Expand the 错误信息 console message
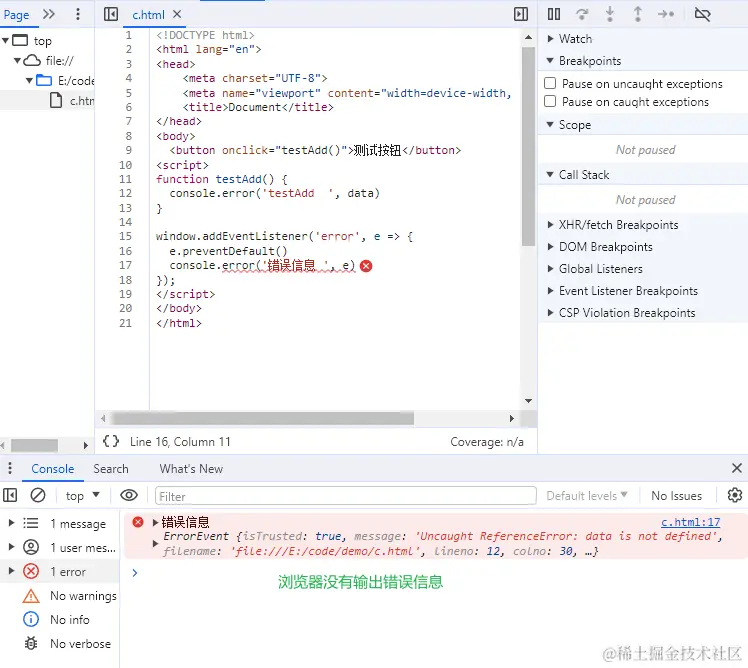This screenshot has height=668, width=748. [155, 522]
